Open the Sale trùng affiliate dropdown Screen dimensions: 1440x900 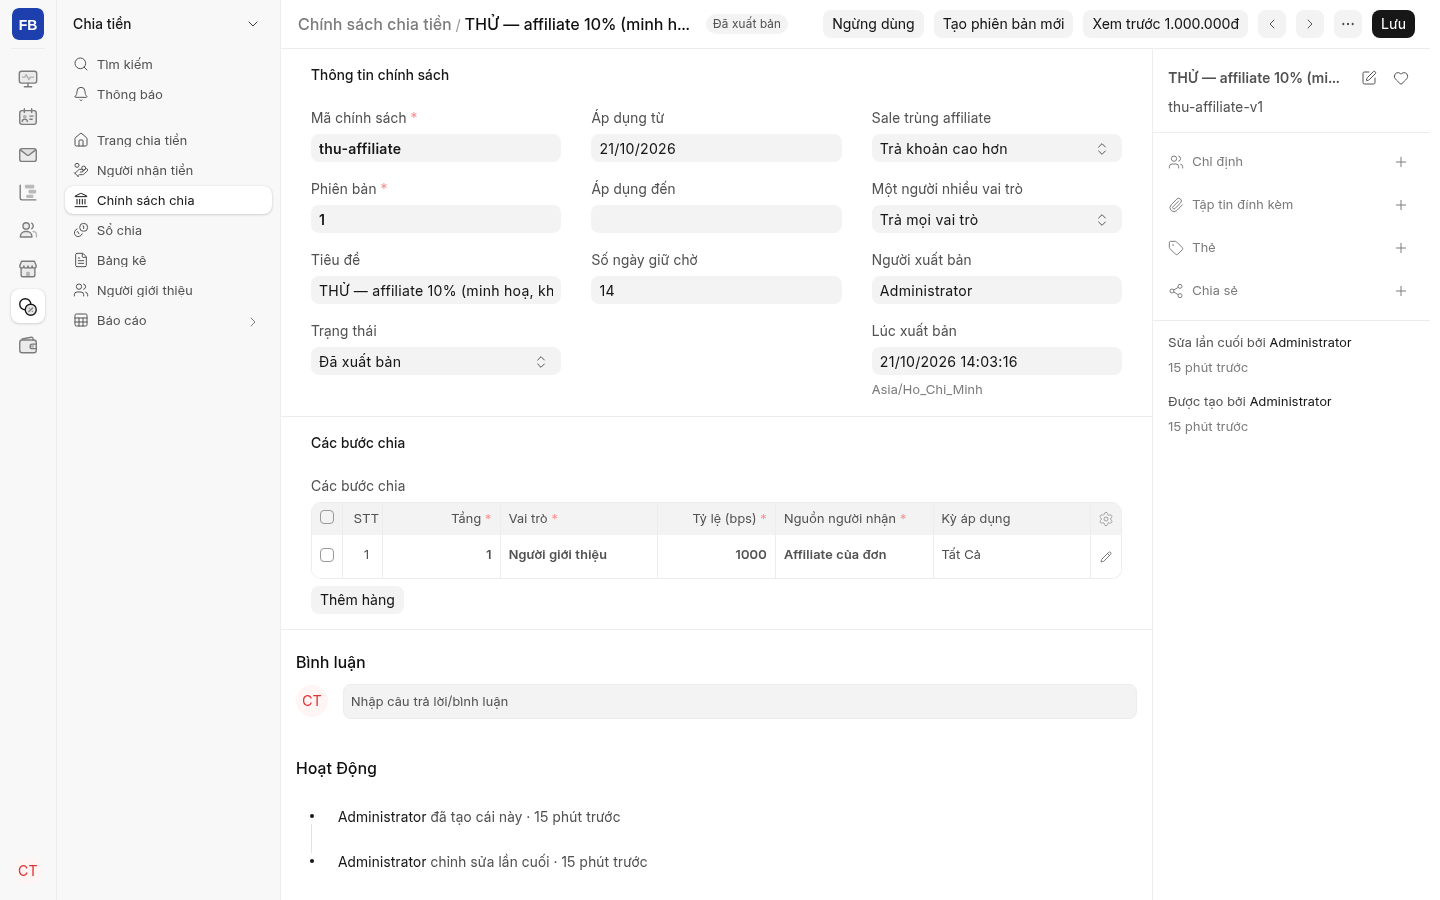(996, 149)
